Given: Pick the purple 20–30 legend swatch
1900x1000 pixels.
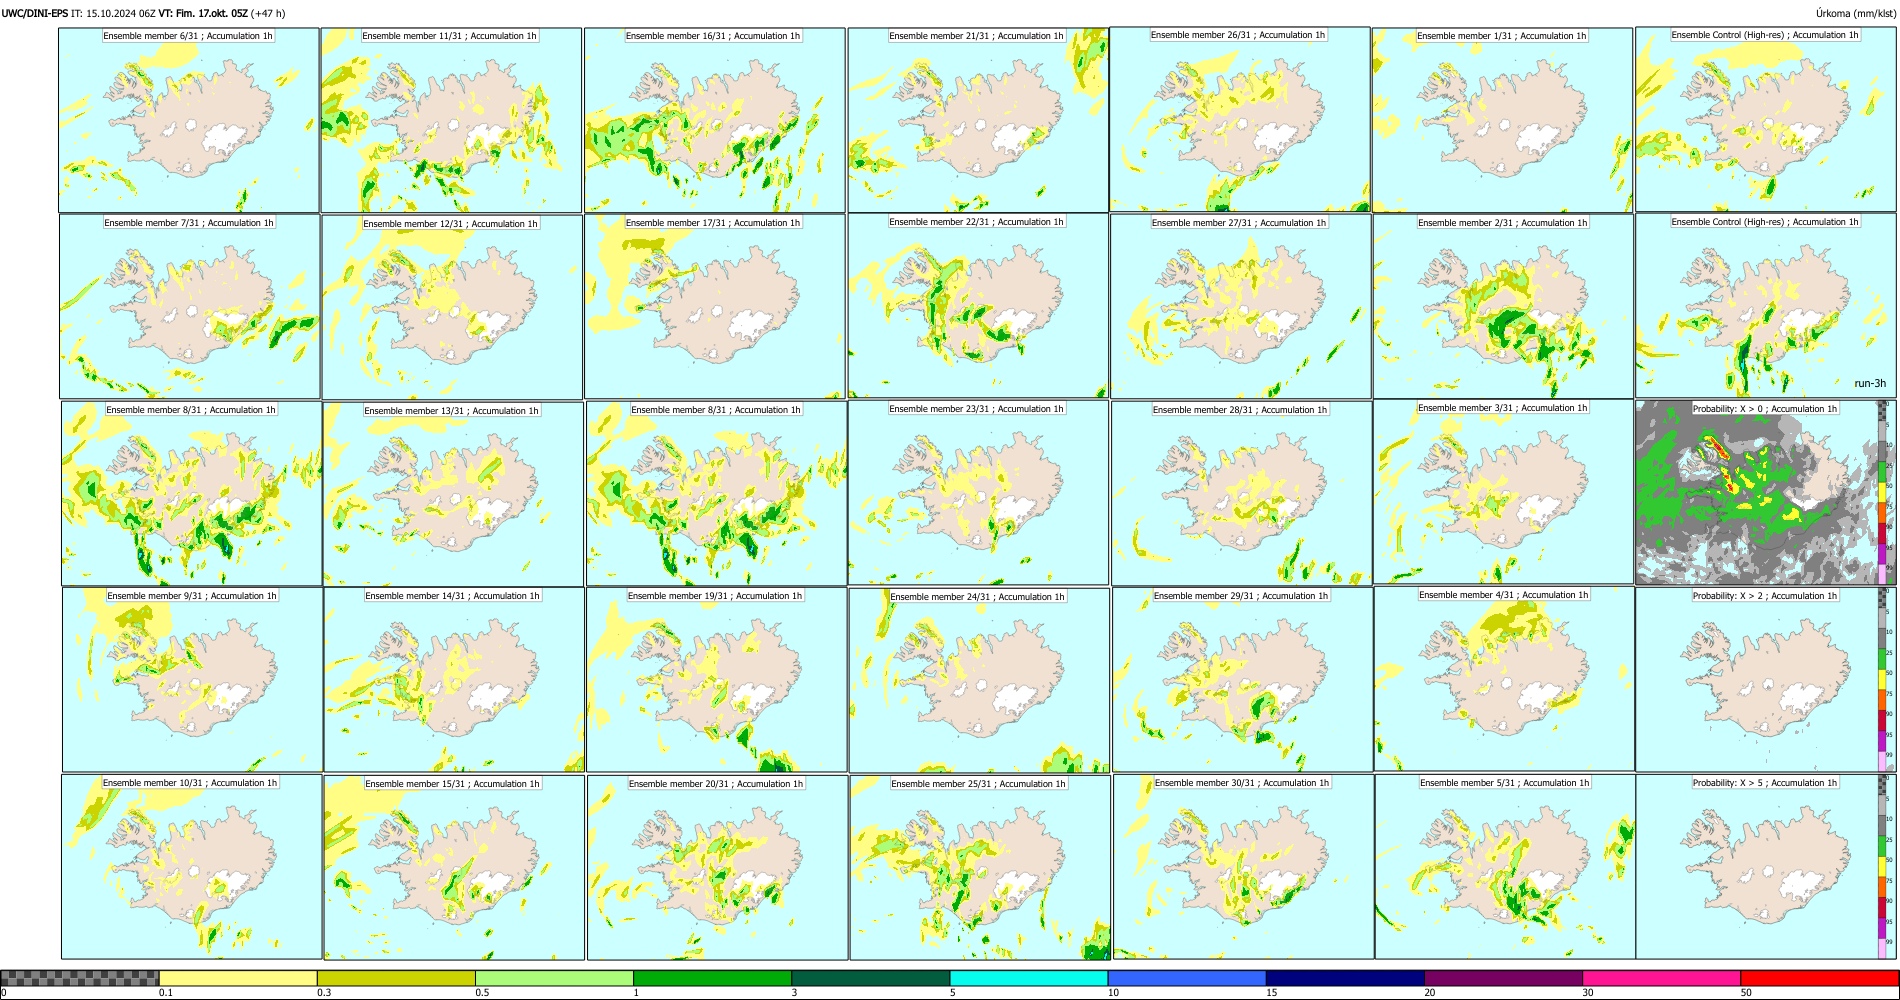Looking at the screenshot, I should point(1503,978).
